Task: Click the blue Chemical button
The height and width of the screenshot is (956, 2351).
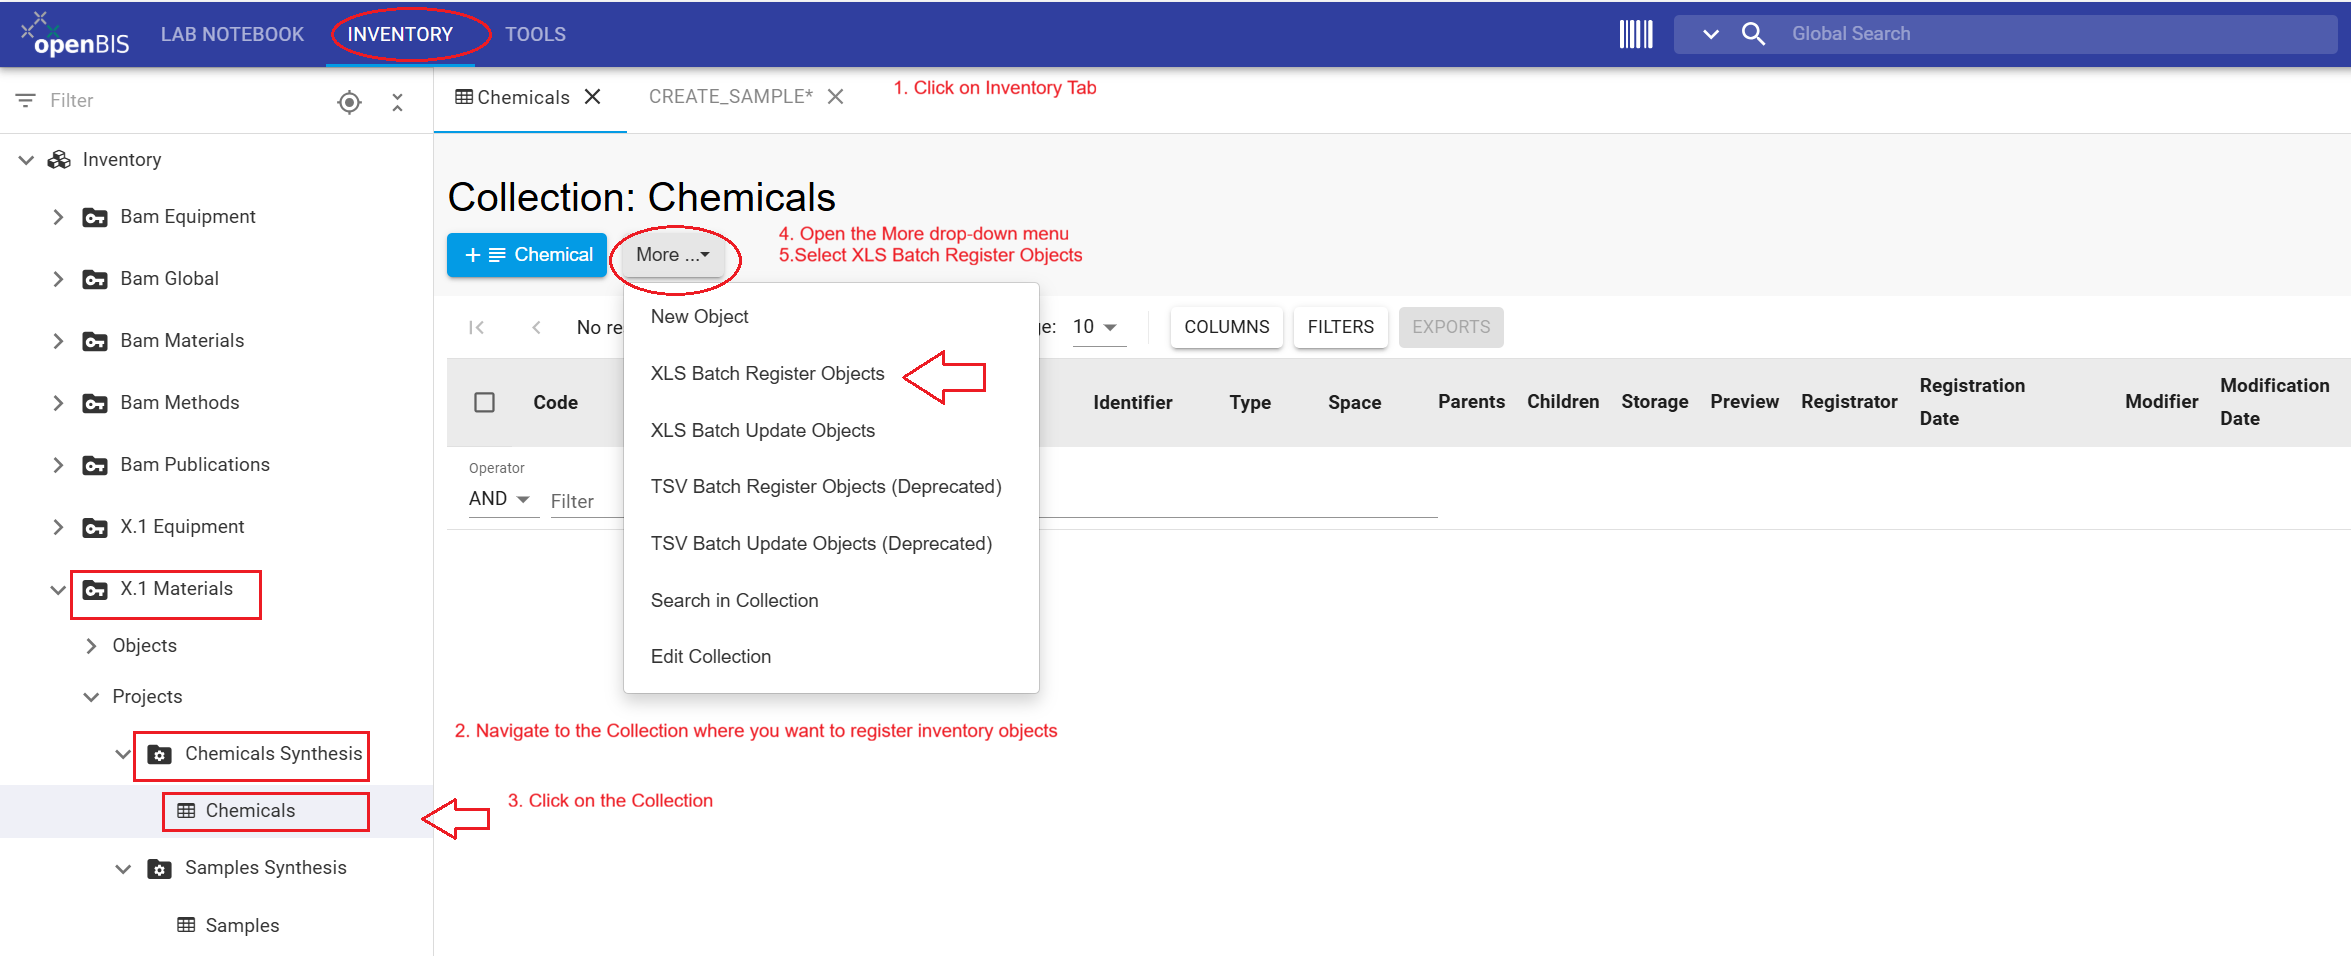Action: [527, 255]
